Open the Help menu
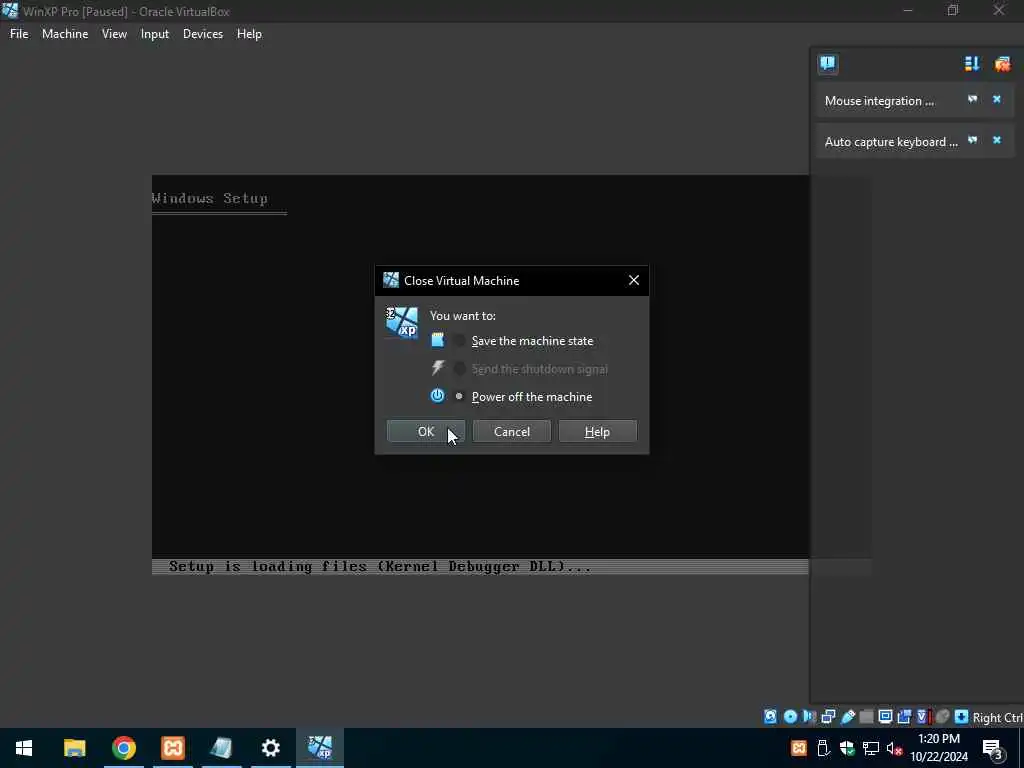 click(x=249, y=34)
